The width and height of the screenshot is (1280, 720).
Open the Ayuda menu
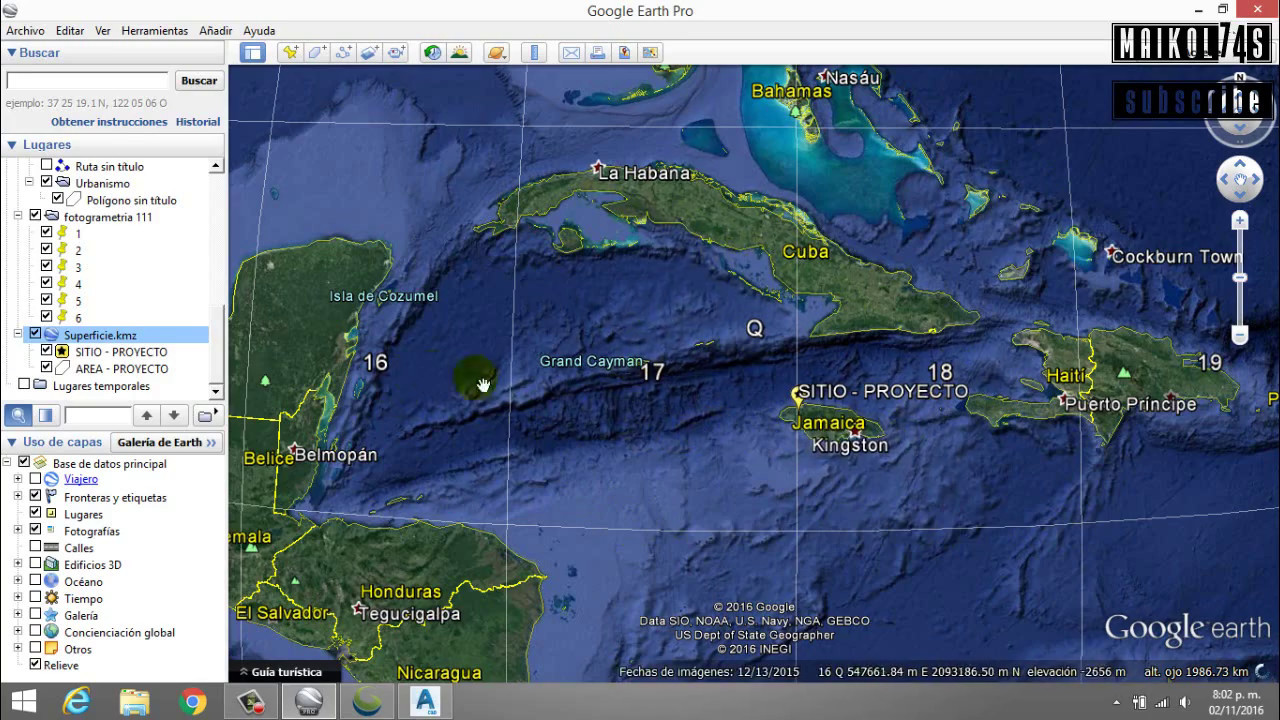coord(259,31)
